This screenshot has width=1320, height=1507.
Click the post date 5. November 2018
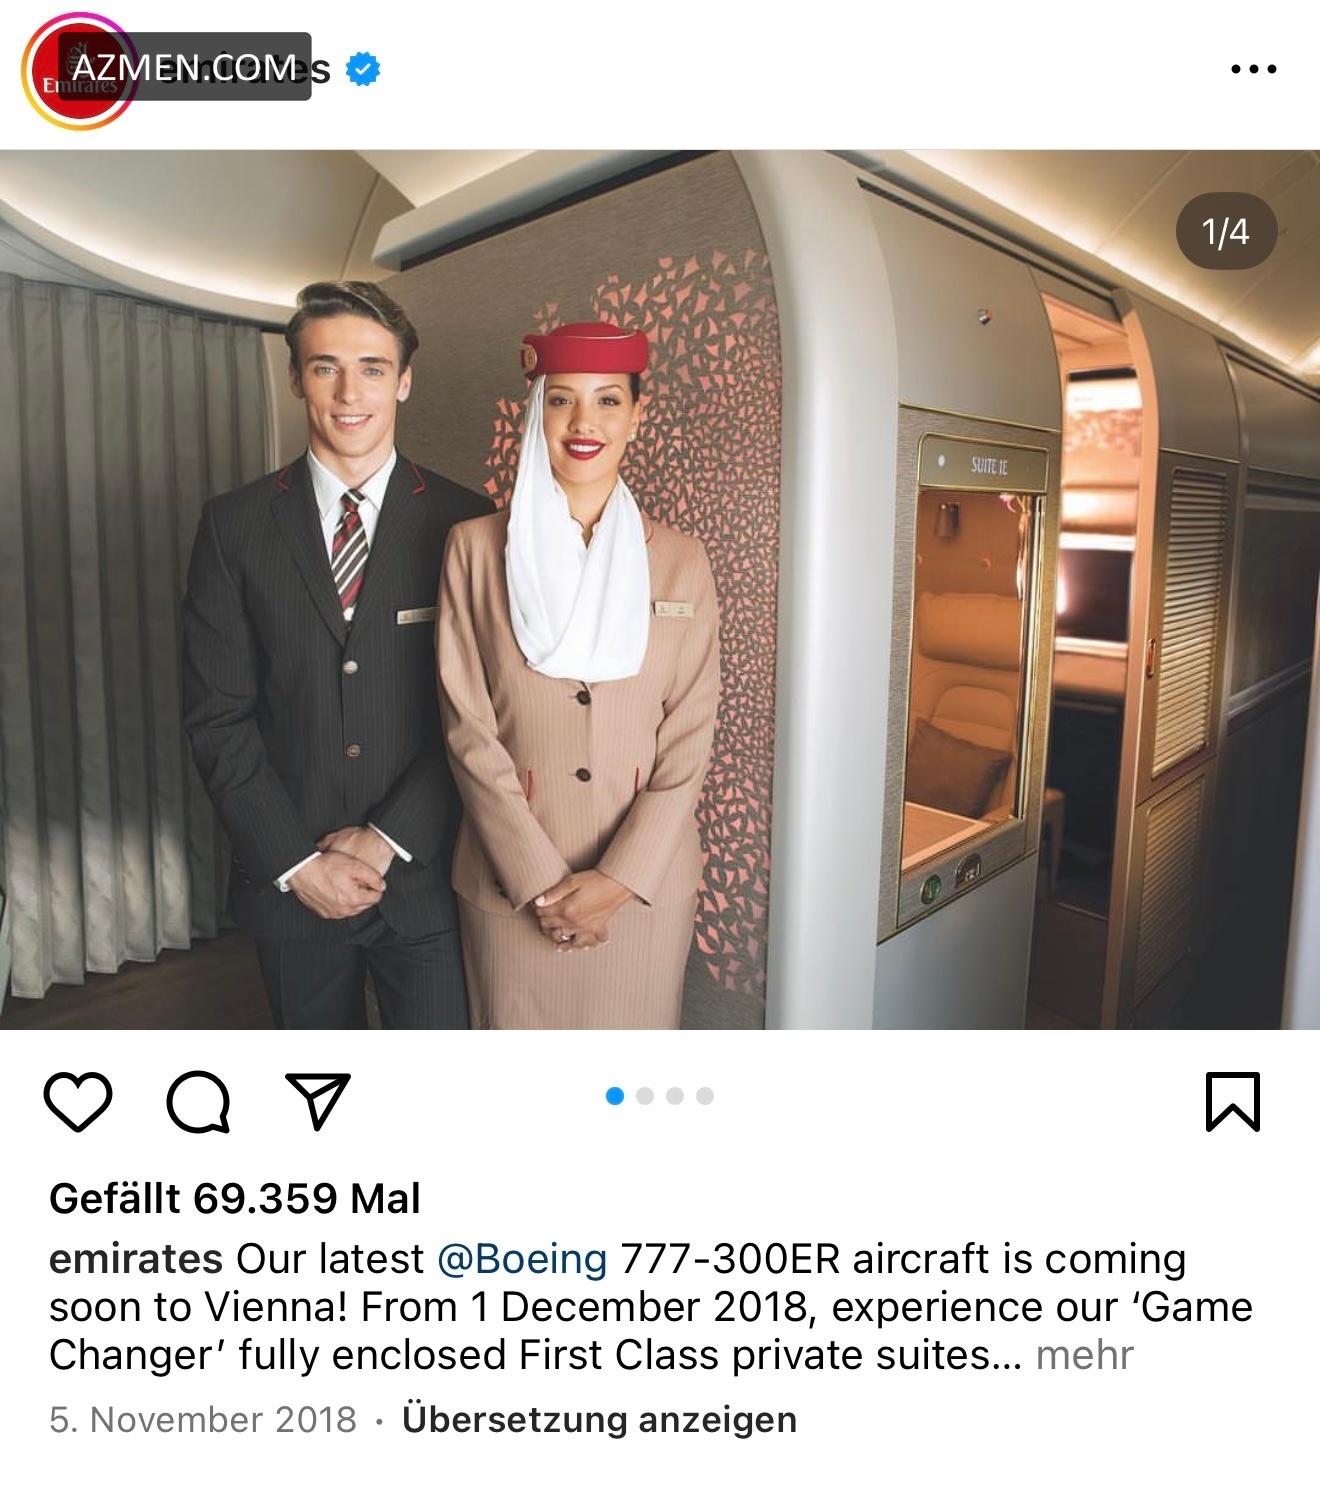tap(203, 1419)
